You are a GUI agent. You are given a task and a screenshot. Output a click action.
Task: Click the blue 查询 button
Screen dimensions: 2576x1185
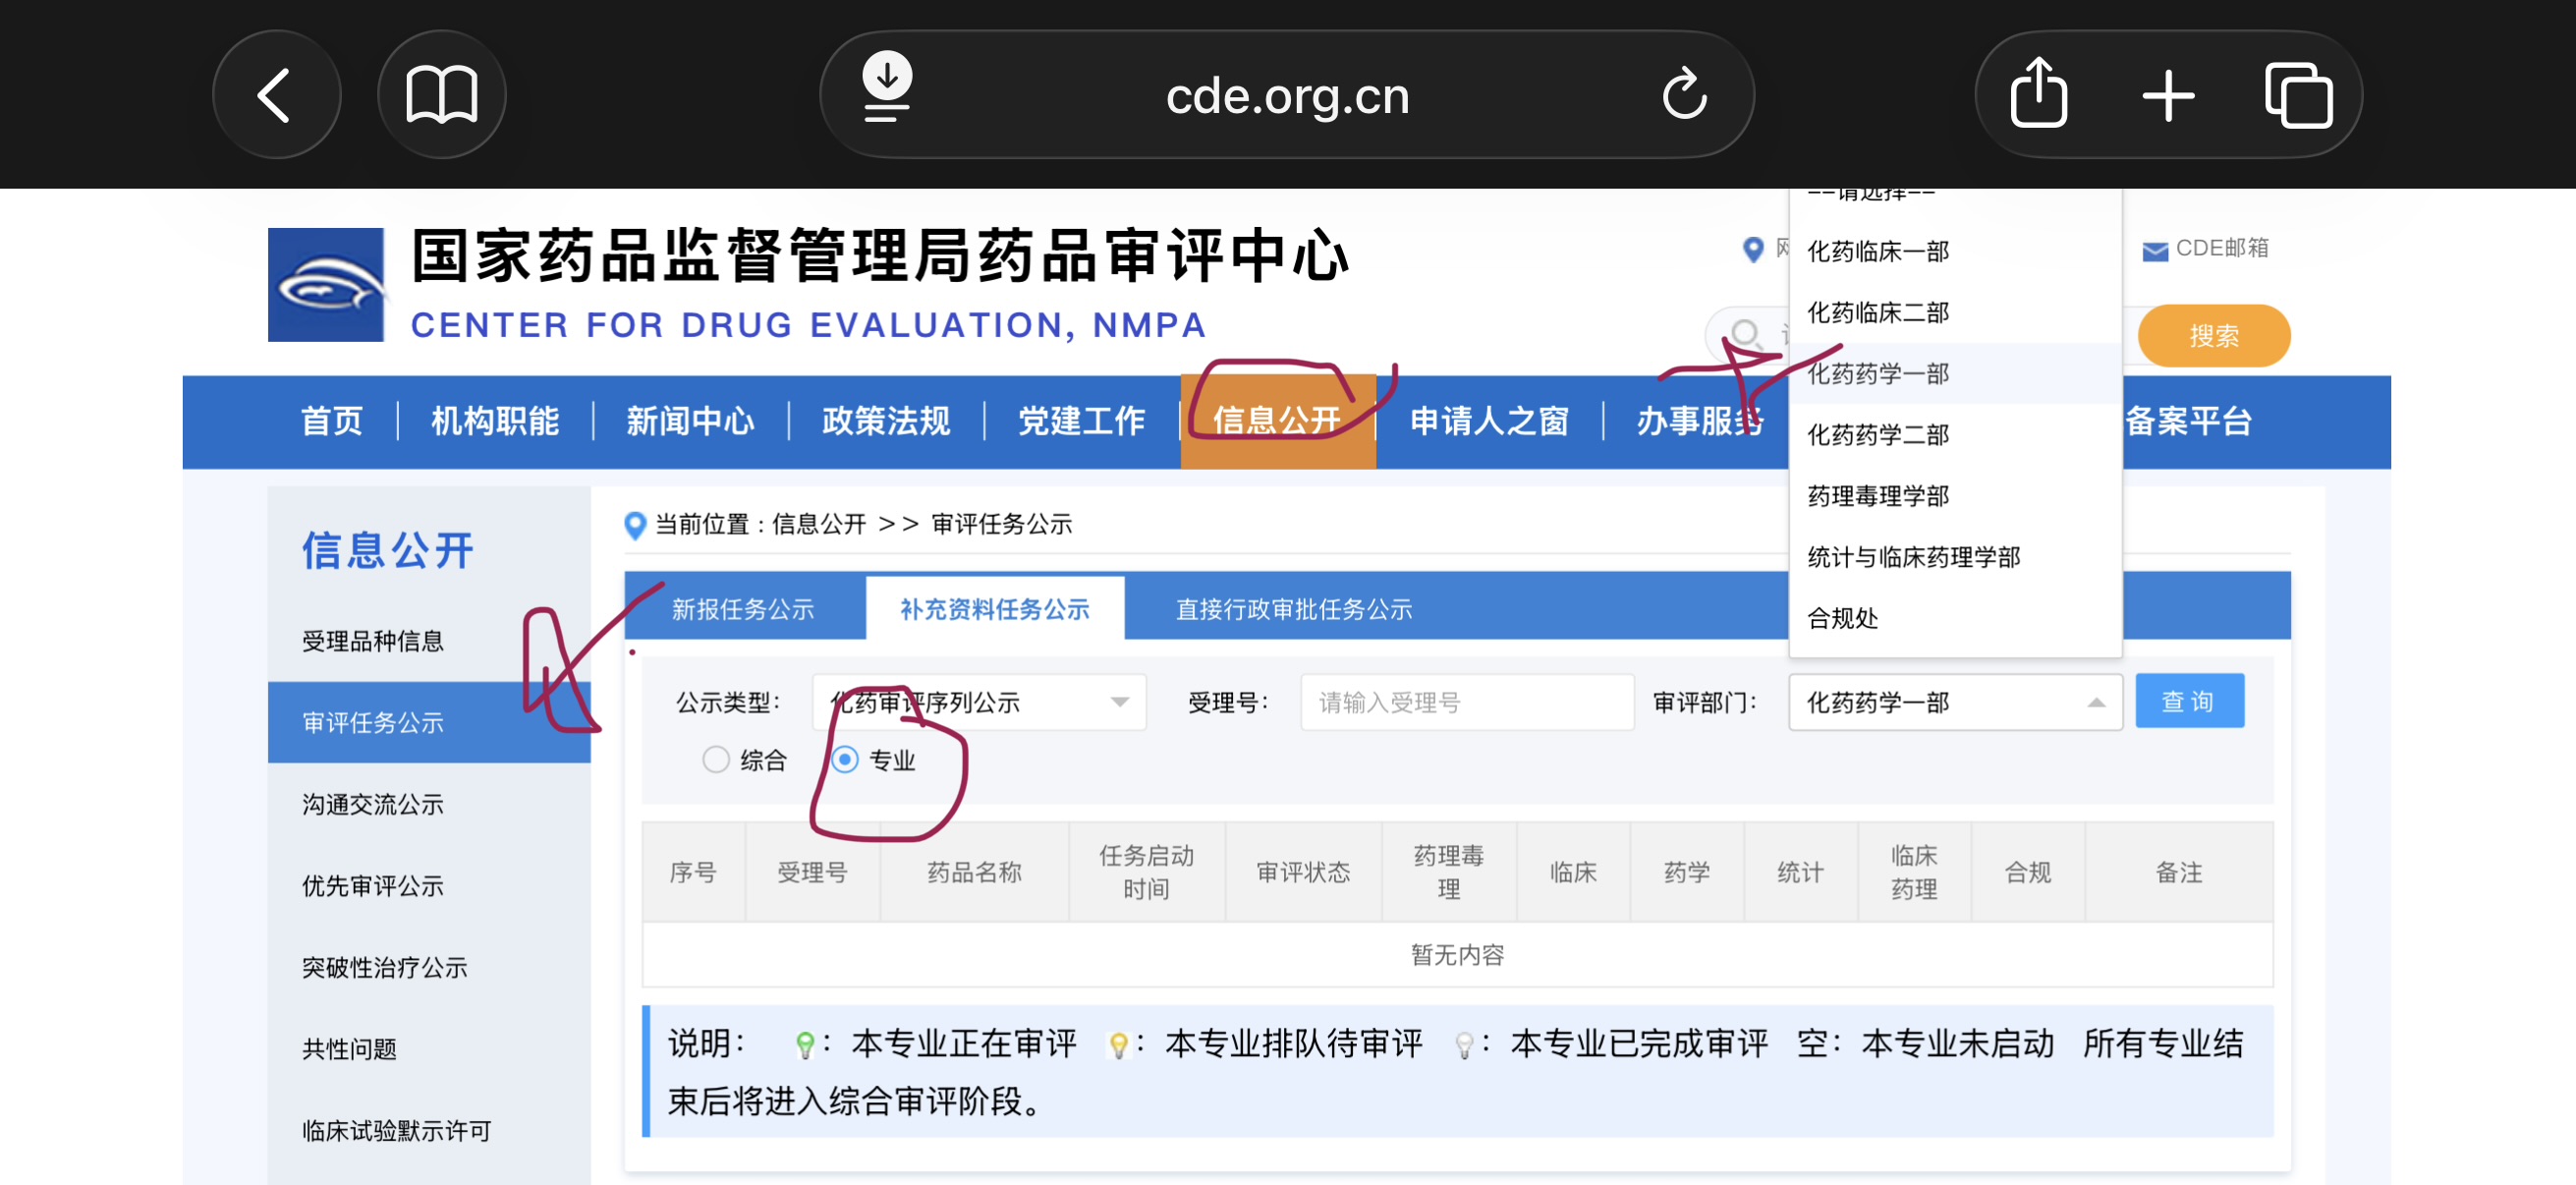tap(2188, 702)
